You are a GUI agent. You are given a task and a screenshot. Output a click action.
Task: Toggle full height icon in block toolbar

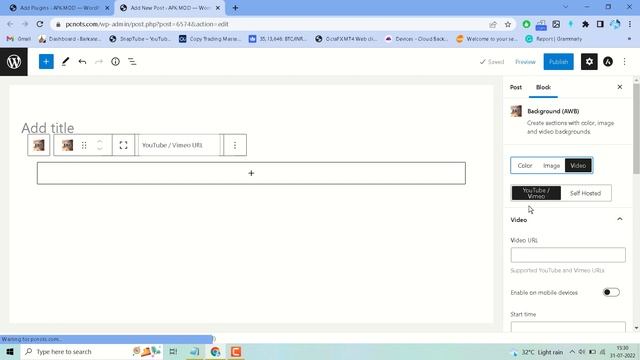(x=123, y=145)
